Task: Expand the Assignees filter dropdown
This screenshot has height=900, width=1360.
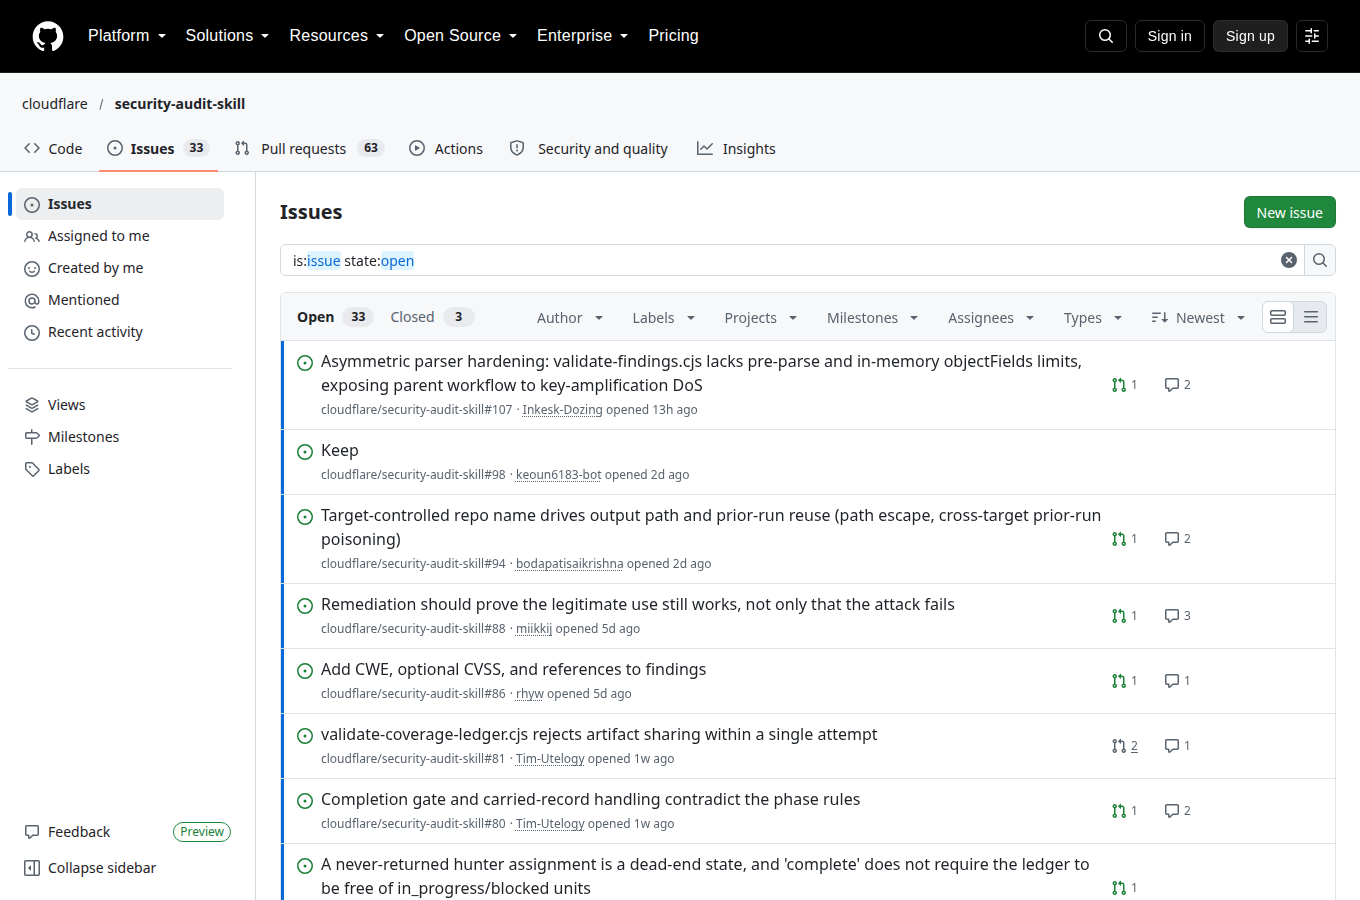Action: click(990, 318)
